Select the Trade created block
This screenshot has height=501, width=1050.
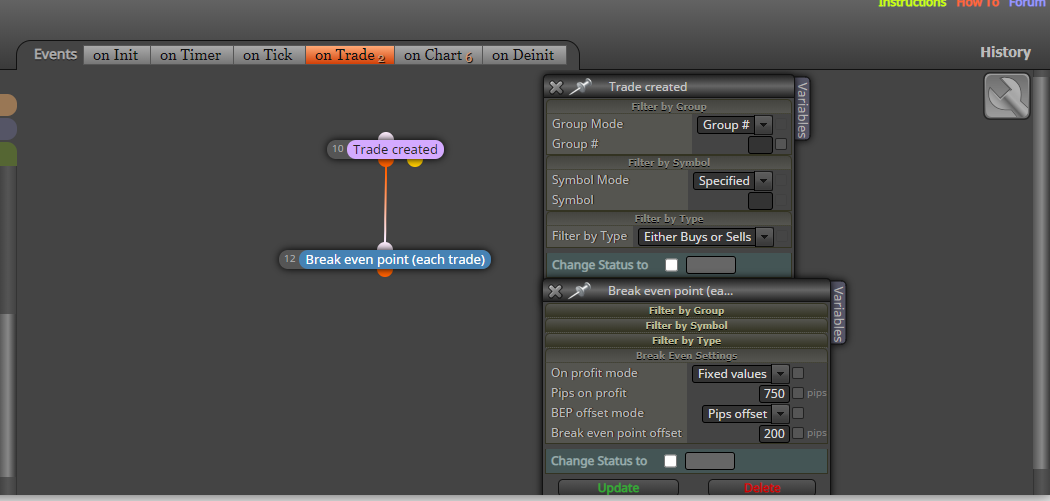coord(395,149)
